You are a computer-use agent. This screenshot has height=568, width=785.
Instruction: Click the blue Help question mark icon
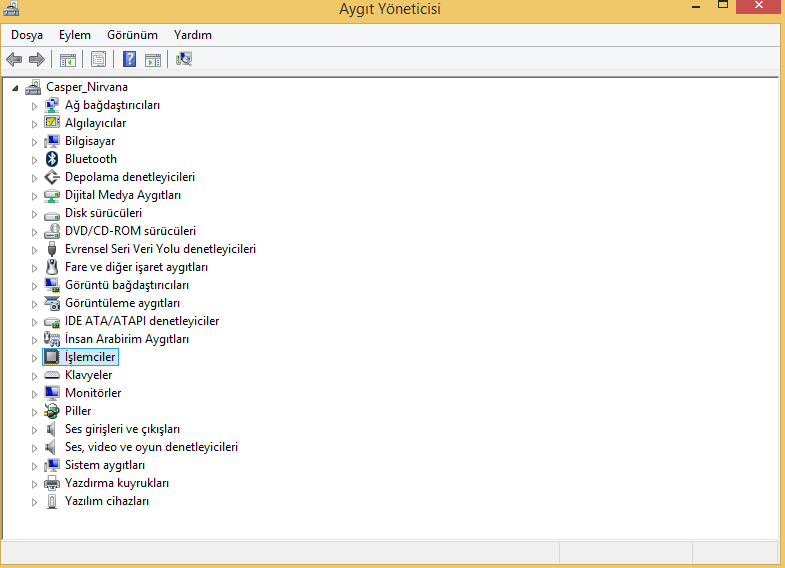[129, 59]
